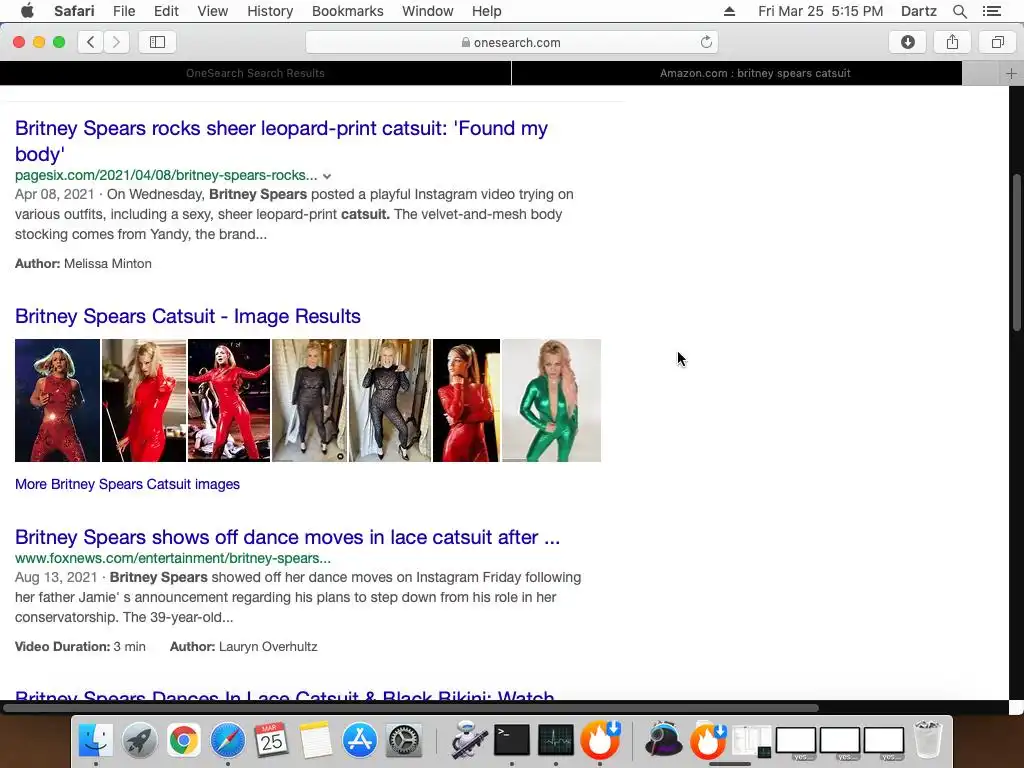Expand the pagesix.com URL dropdown arrow
The image size is (1024, 768).
click(327, 176)
